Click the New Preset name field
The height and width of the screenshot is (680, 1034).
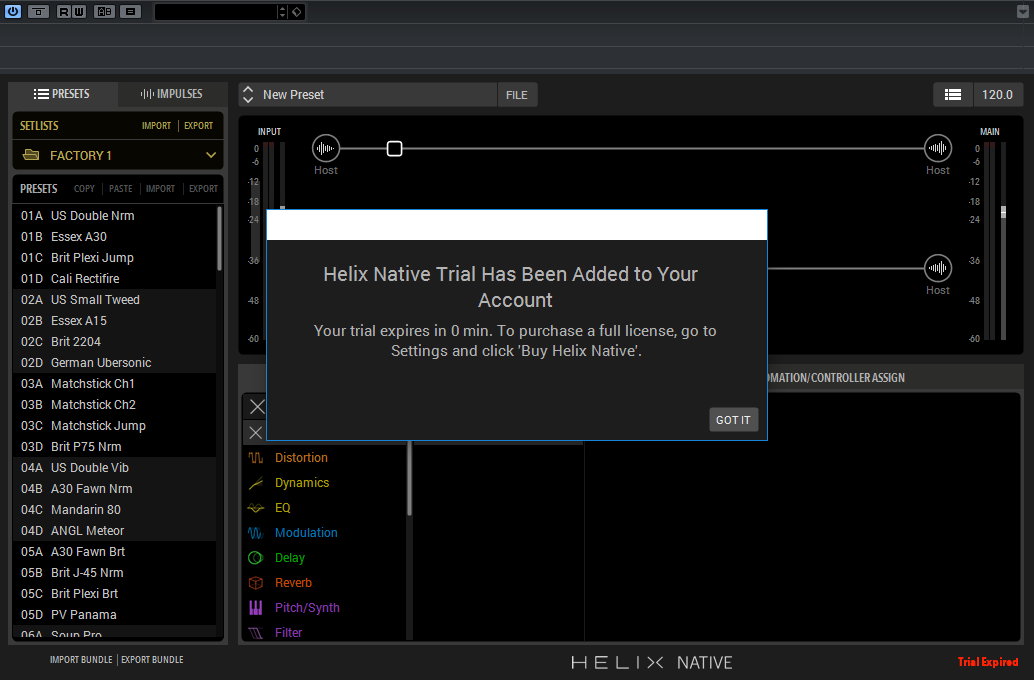[x=377, y=94]
